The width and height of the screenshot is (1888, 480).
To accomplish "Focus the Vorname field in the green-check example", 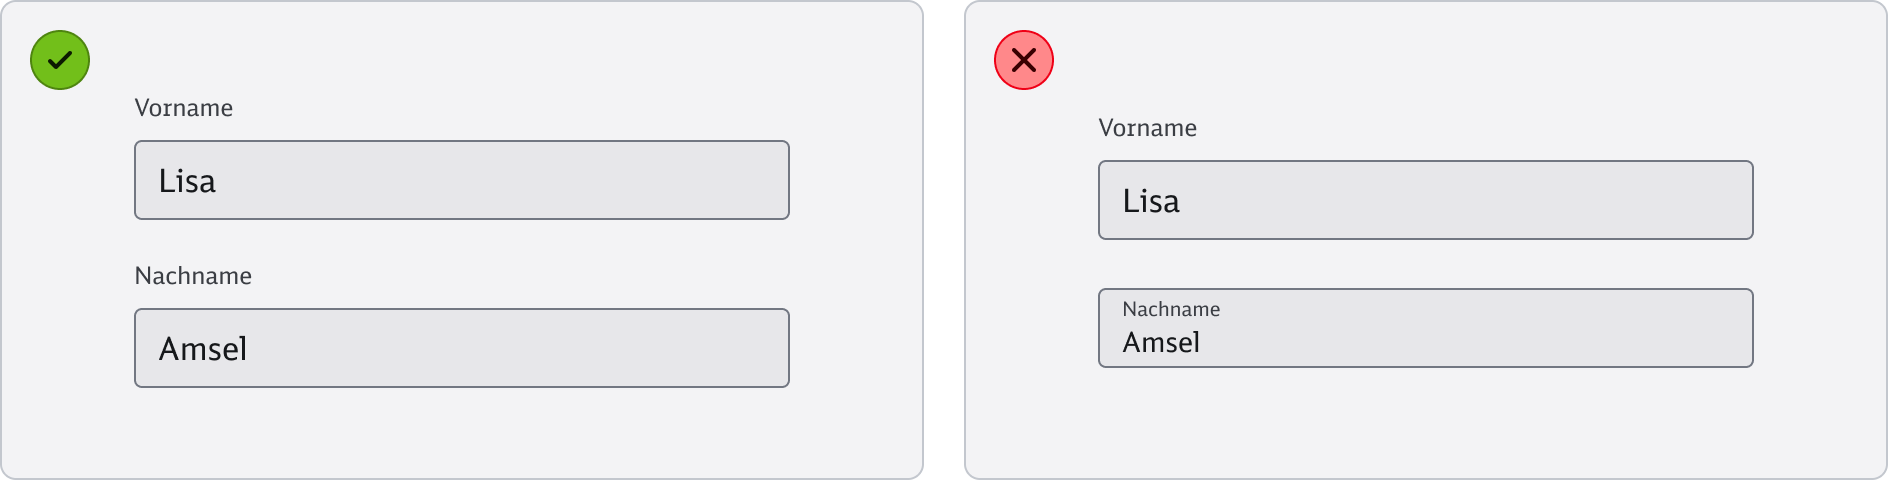I will pos(500,180).
